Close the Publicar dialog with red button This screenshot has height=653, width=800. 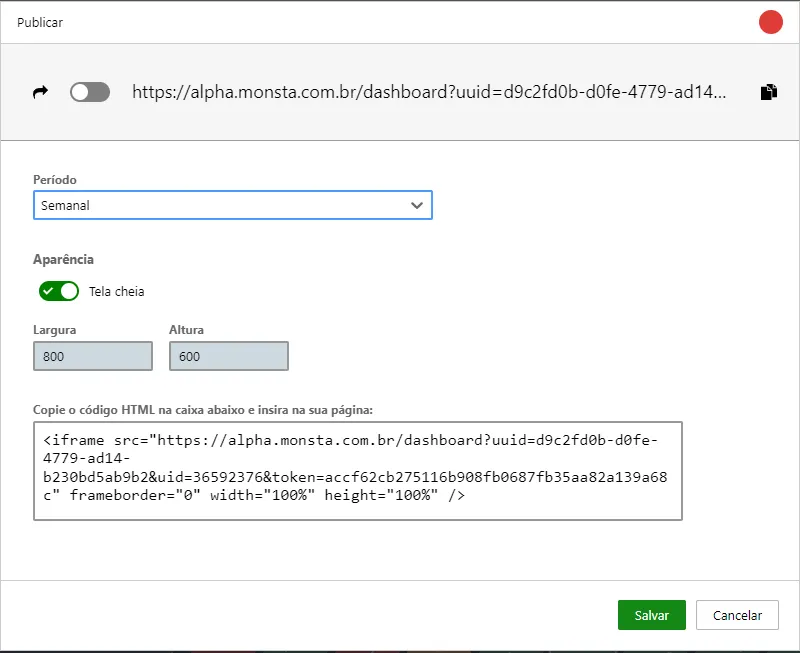tap(770, 22)
